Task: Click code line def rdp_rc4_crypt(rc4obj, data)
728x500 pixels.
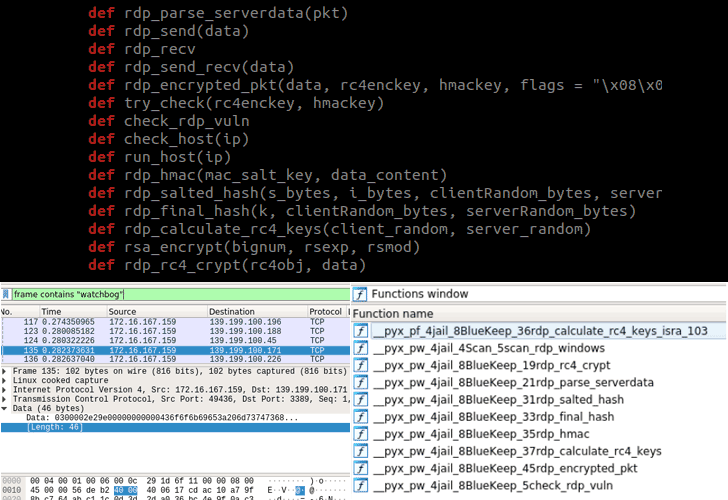Action: 228,266
